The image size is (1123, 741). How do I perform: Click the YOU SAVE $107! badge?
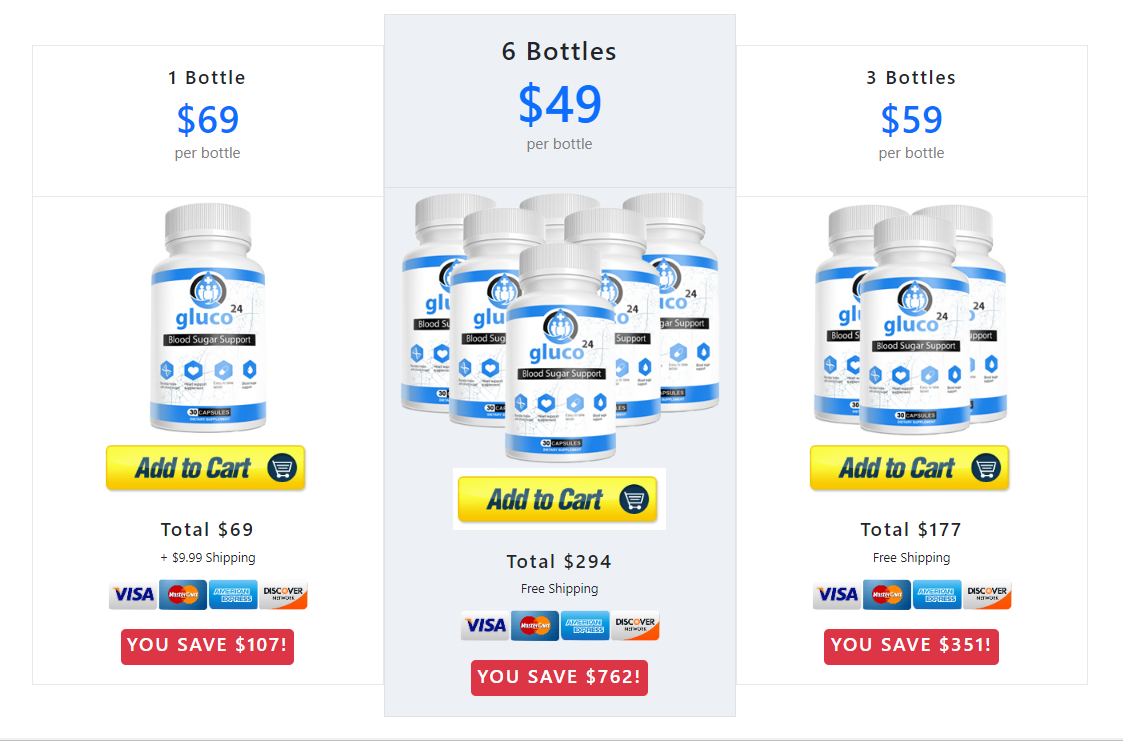[208, 646]
